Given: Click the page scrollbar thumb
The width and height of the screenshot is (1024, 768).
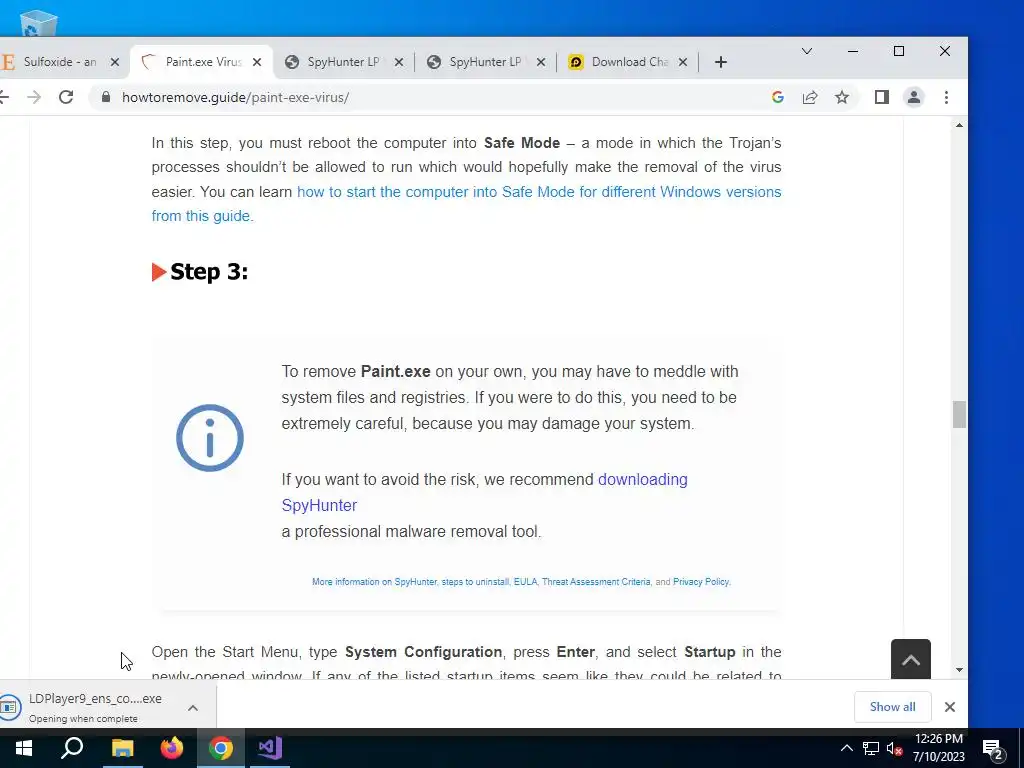Looking at the screenshot, I should (x=959, y=415).
